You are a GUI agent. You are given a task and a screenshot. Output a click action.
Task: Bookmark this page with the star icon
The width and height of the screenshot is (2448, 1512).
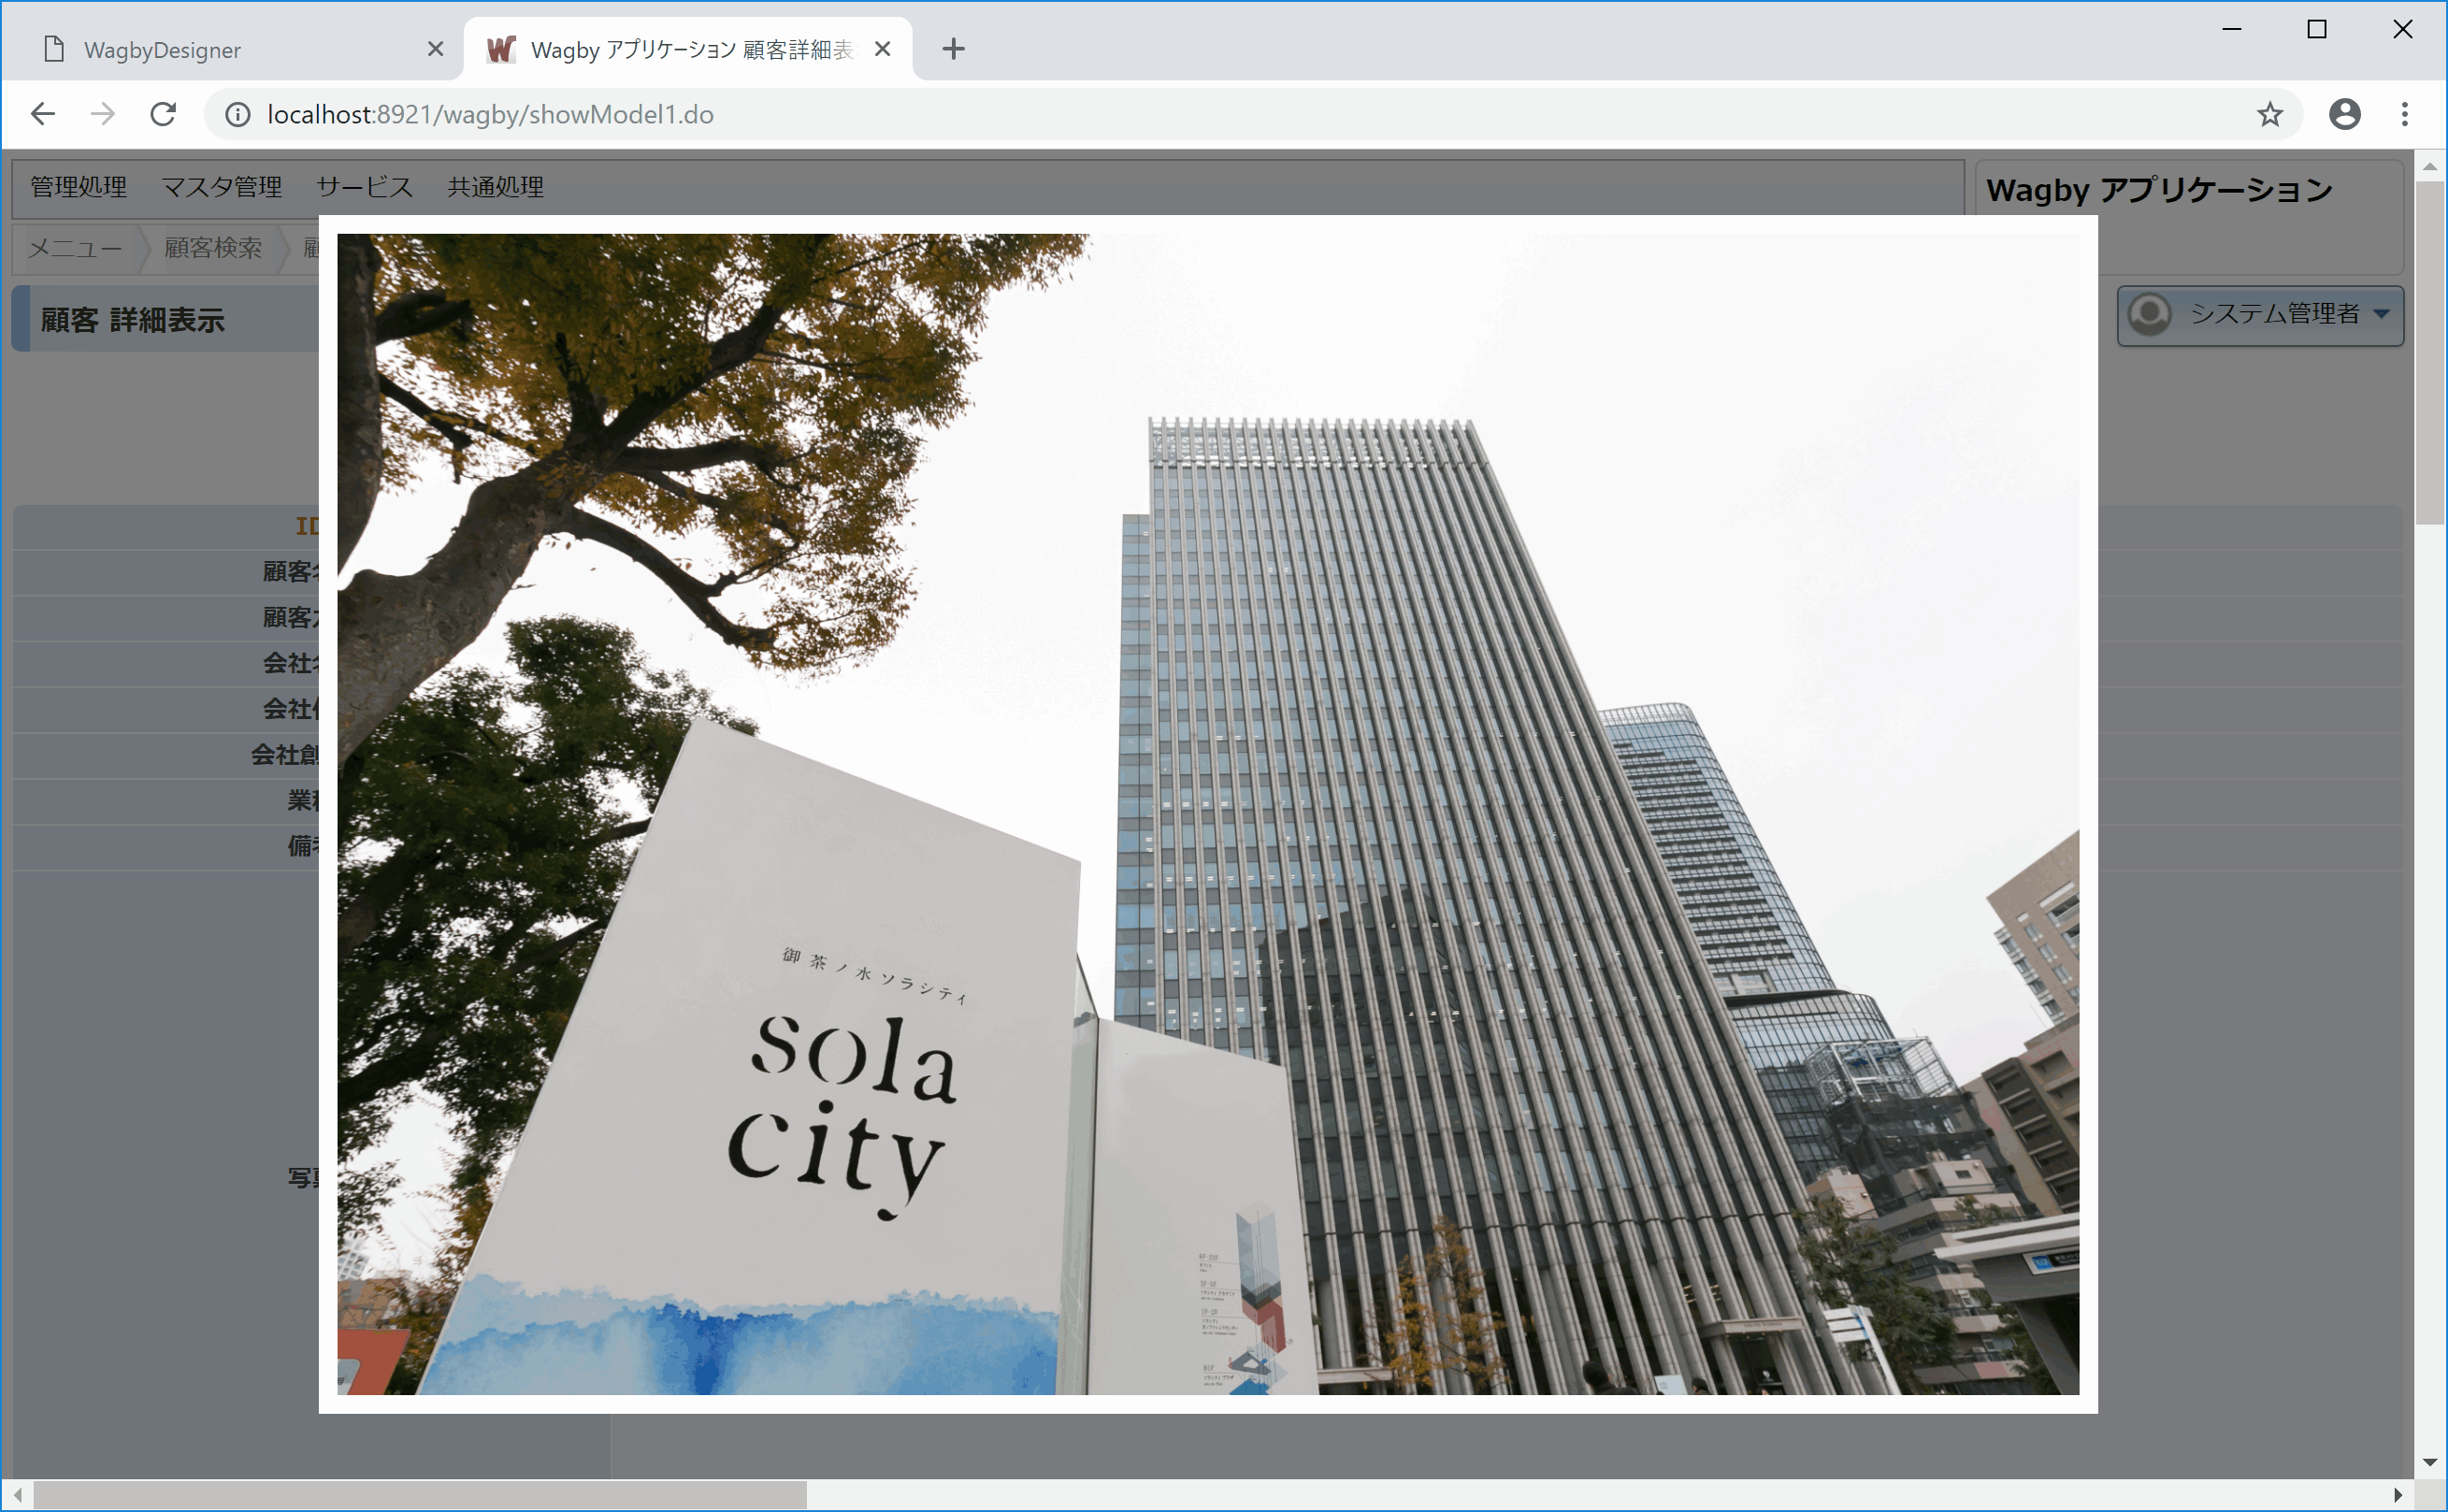(2269, 115)
